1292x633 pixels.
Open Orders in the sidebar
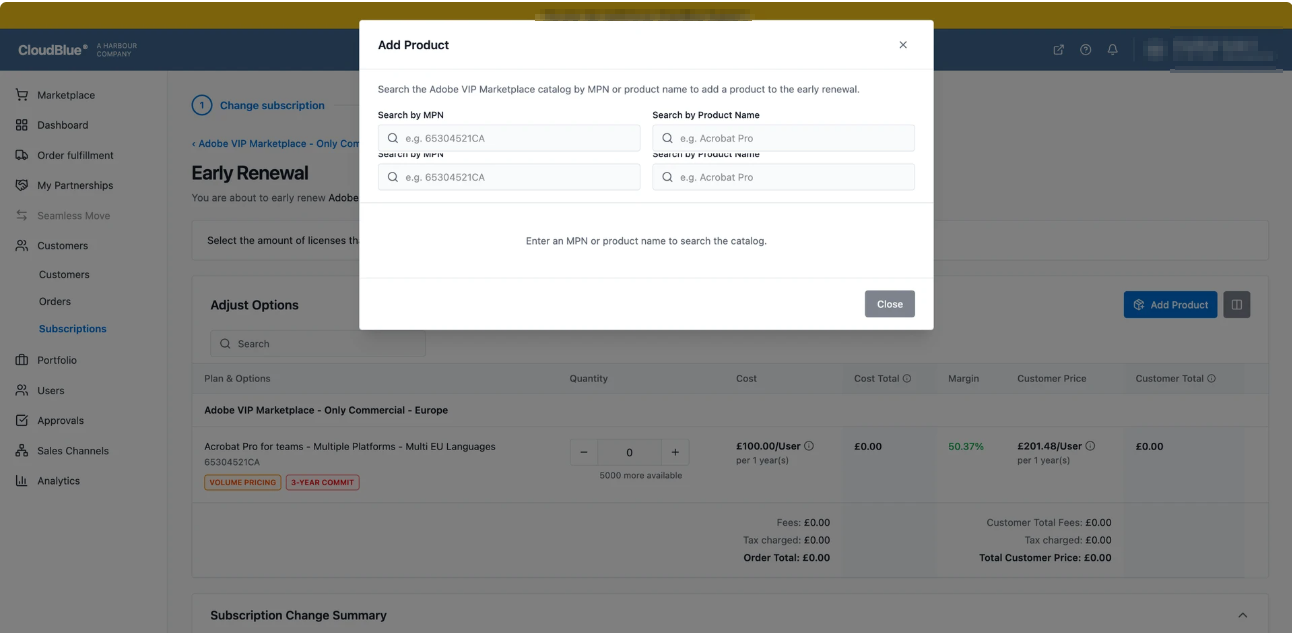tap(55, 301)
